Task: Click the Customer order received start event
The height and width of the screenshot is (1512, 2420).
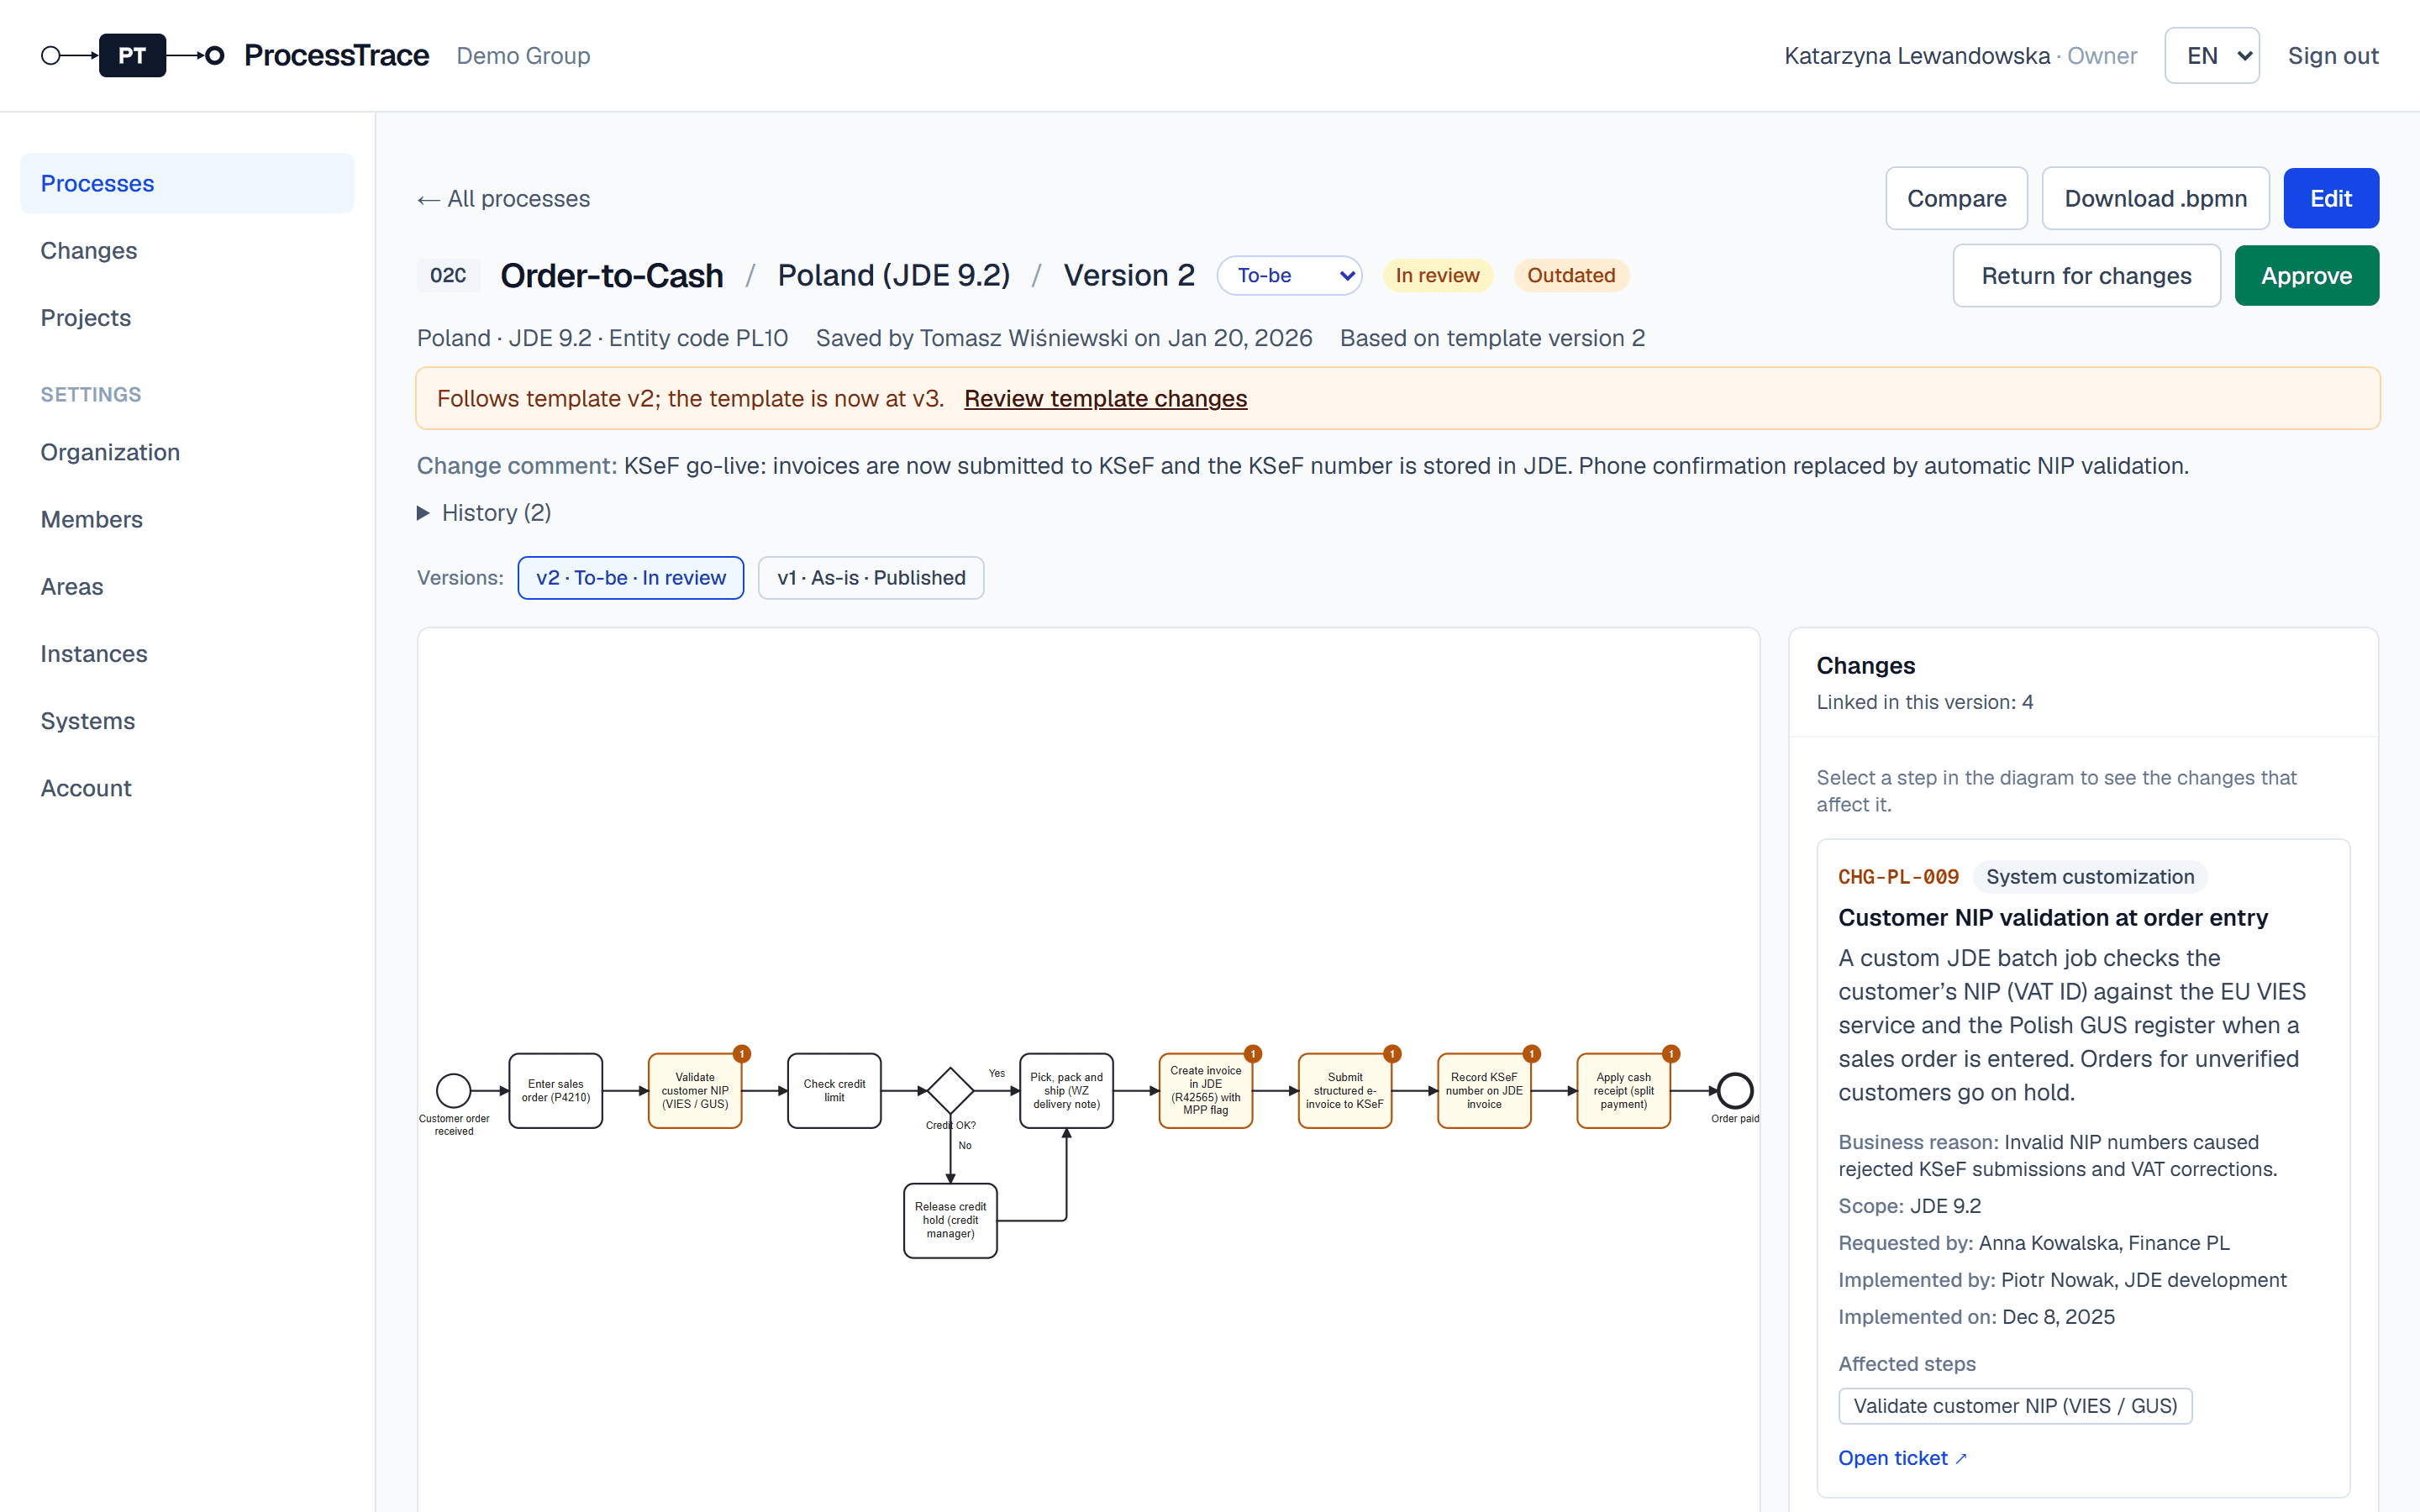Action: coord(454,1090)
